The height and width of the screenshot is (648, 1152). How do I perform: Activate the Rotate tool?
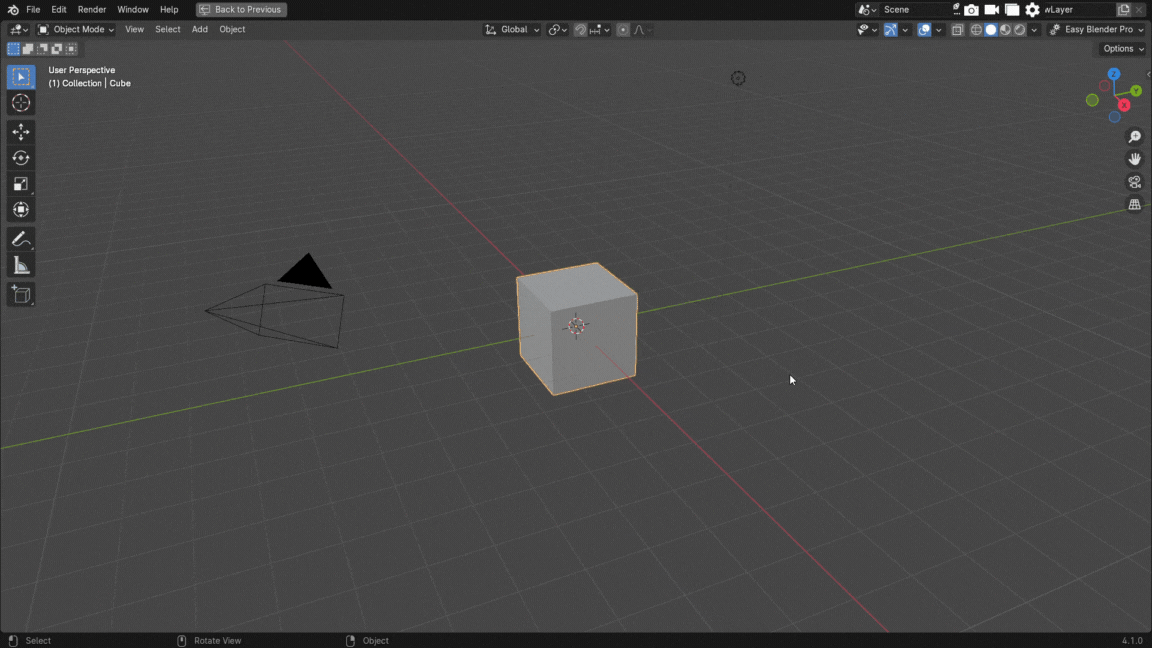(21, 158)
